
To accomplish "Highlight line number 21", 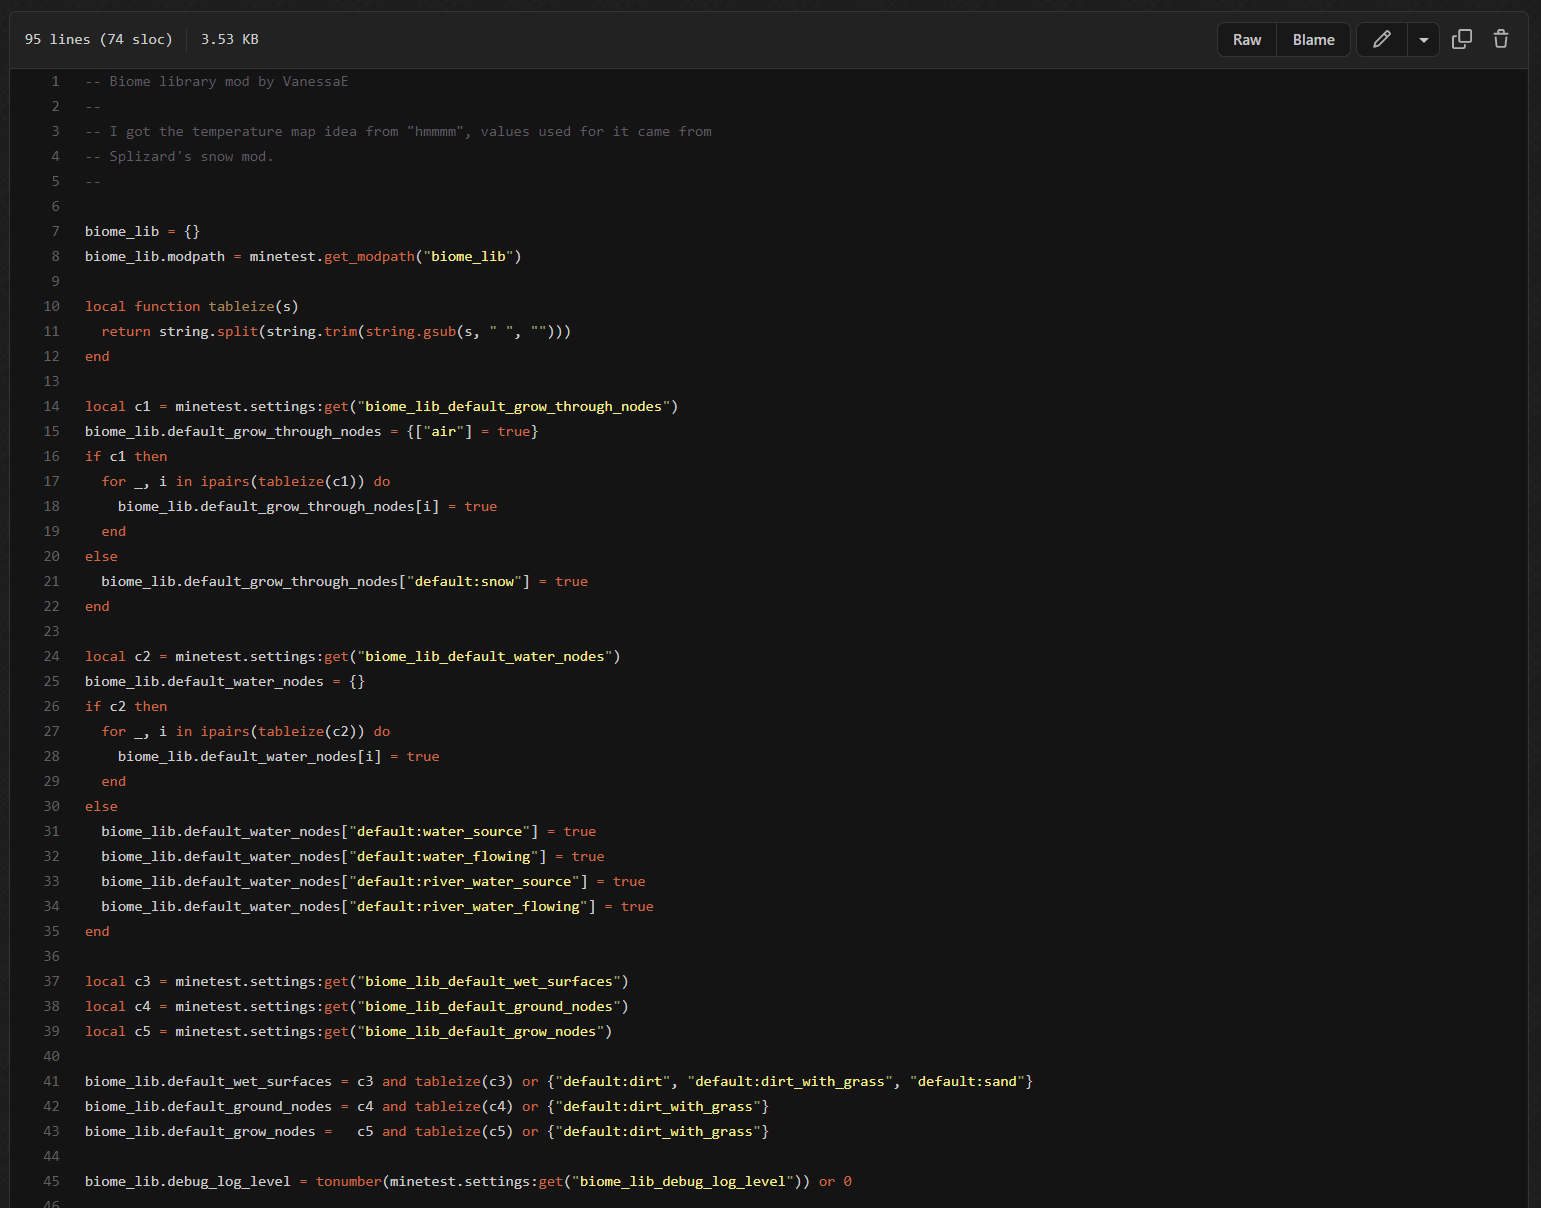I will (x=52, y=582).
